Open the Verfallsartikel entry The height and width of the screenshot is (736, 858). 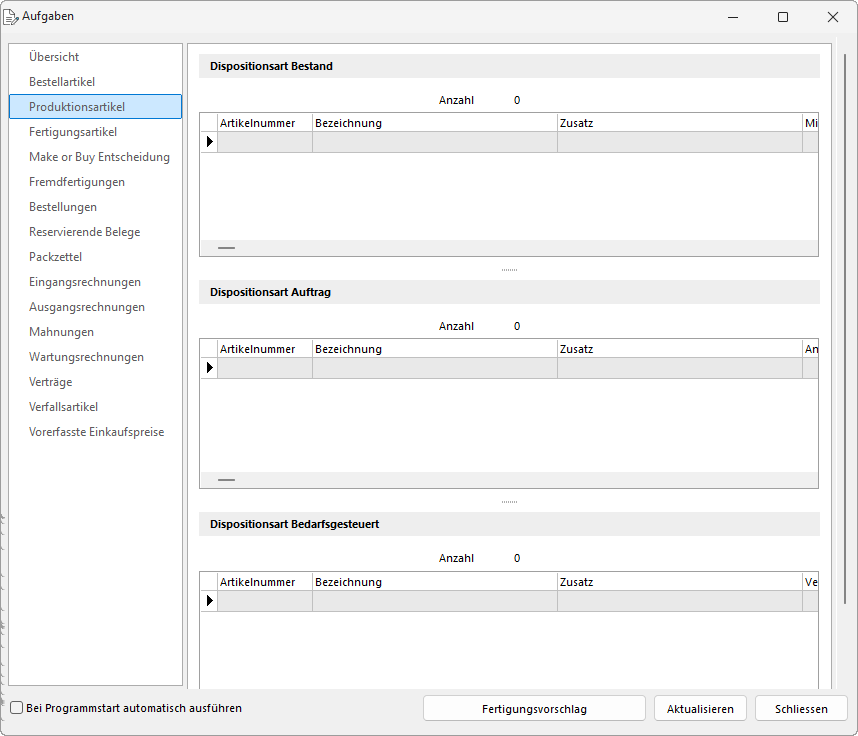point(63,407)
